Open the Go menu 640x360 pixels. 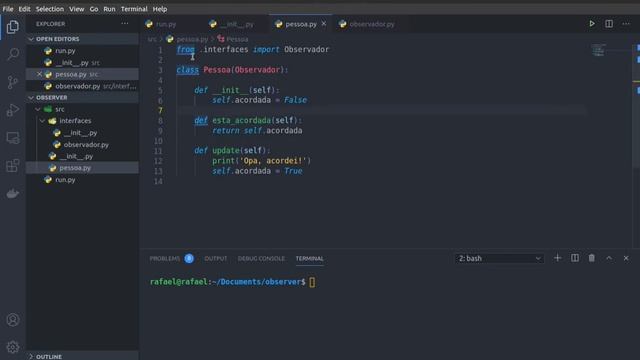click(x=94, y=9)
